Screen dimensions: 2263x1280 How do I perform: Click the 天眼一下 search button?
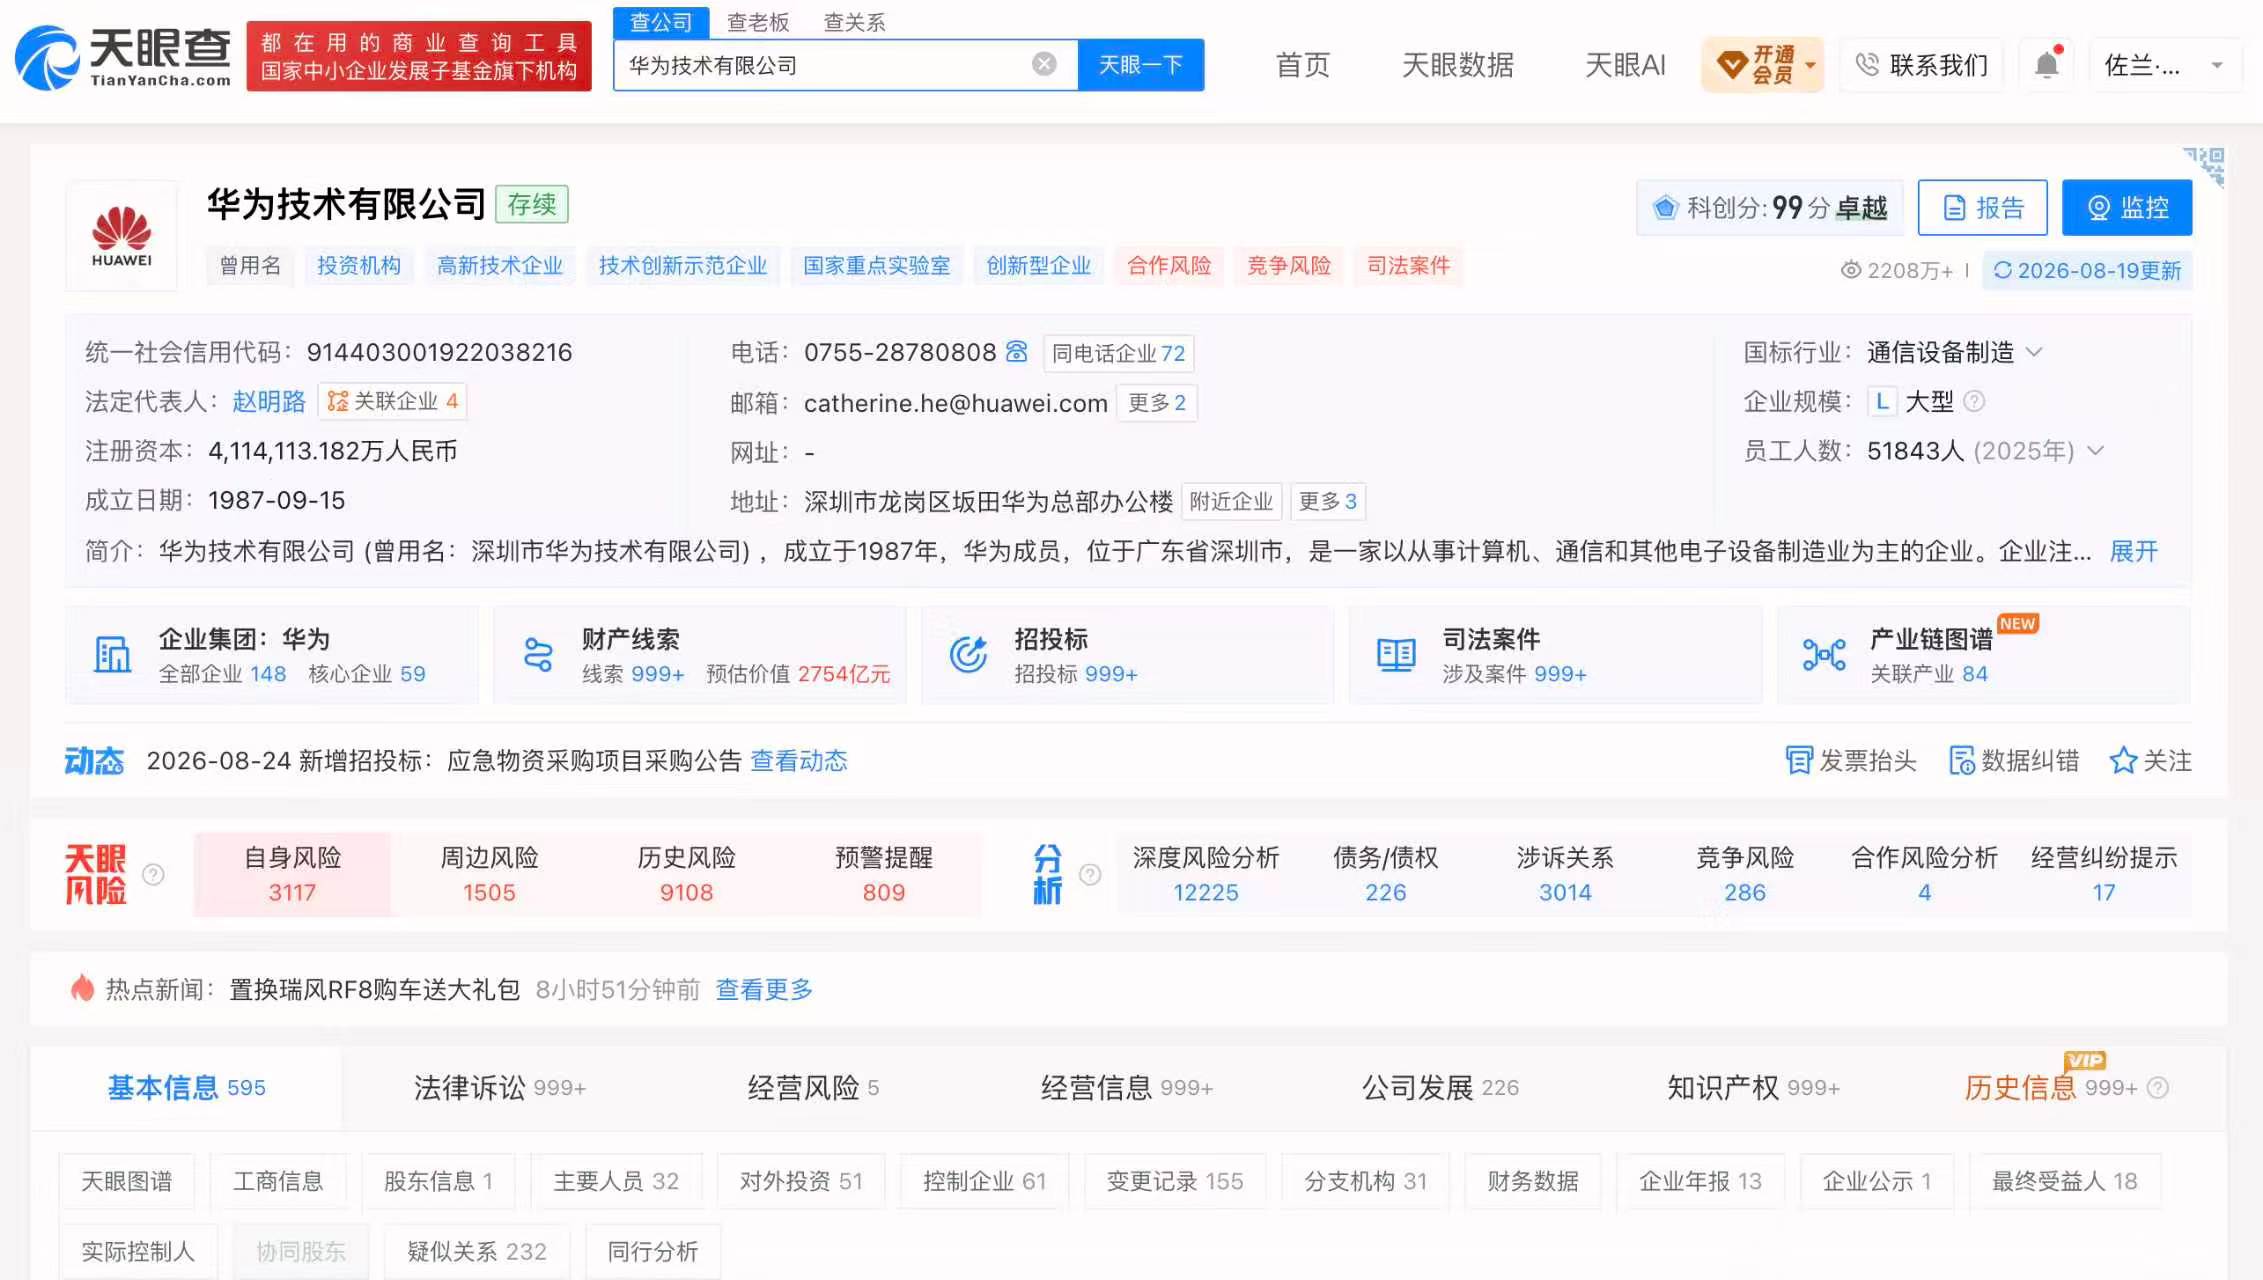point(1141,65)
